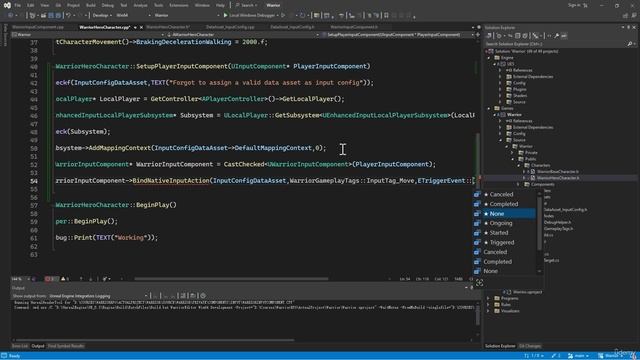Switch to Git Changes tab
This screenshot has width=640, height=360.
[530, 346]
